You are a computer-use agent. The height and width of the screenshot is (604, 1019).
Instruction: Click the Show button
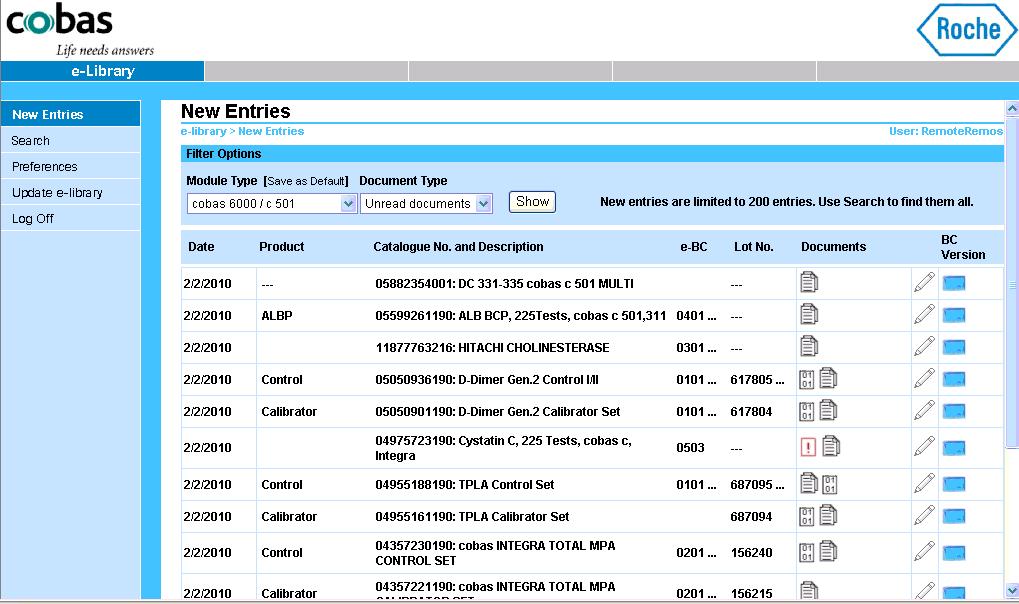tap(532, 202)
